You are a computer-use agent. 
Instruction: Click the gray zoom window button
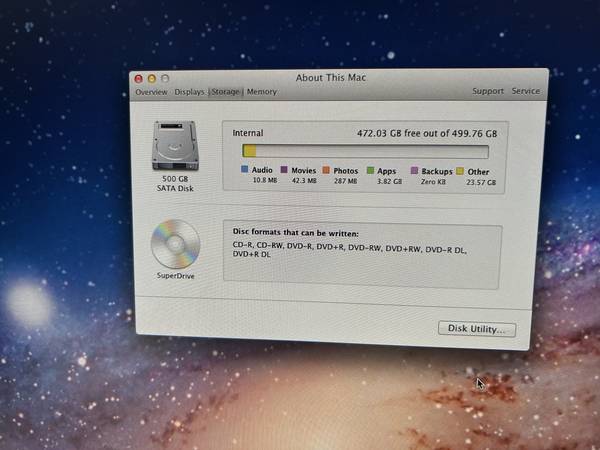pos(165,77)
